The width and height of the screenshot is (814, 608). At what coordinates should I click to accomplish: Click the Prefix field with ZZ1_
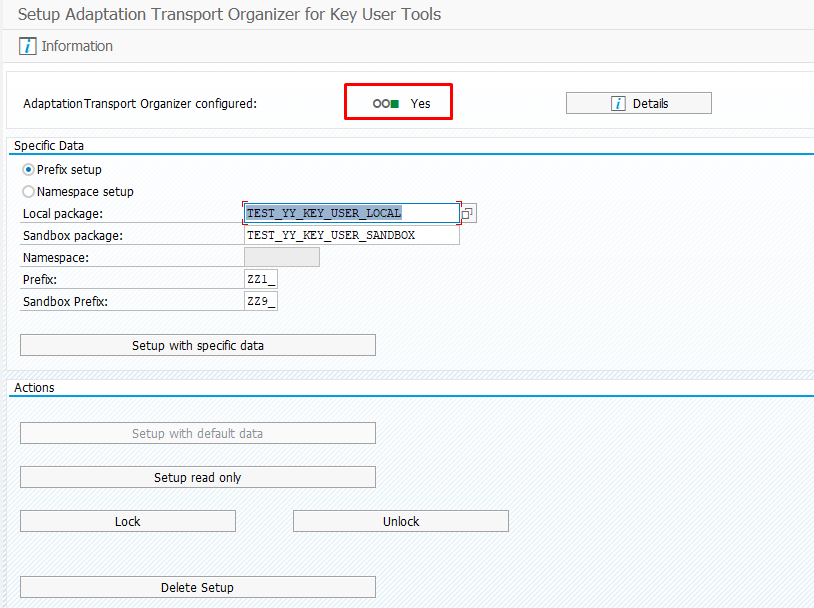(261, 279)
